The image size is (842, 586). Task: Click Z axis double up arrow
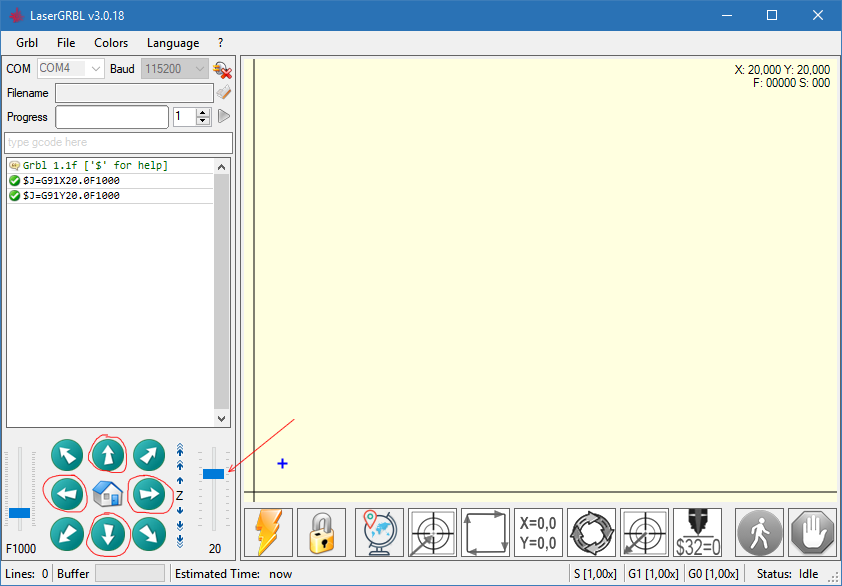coord(180,465)
